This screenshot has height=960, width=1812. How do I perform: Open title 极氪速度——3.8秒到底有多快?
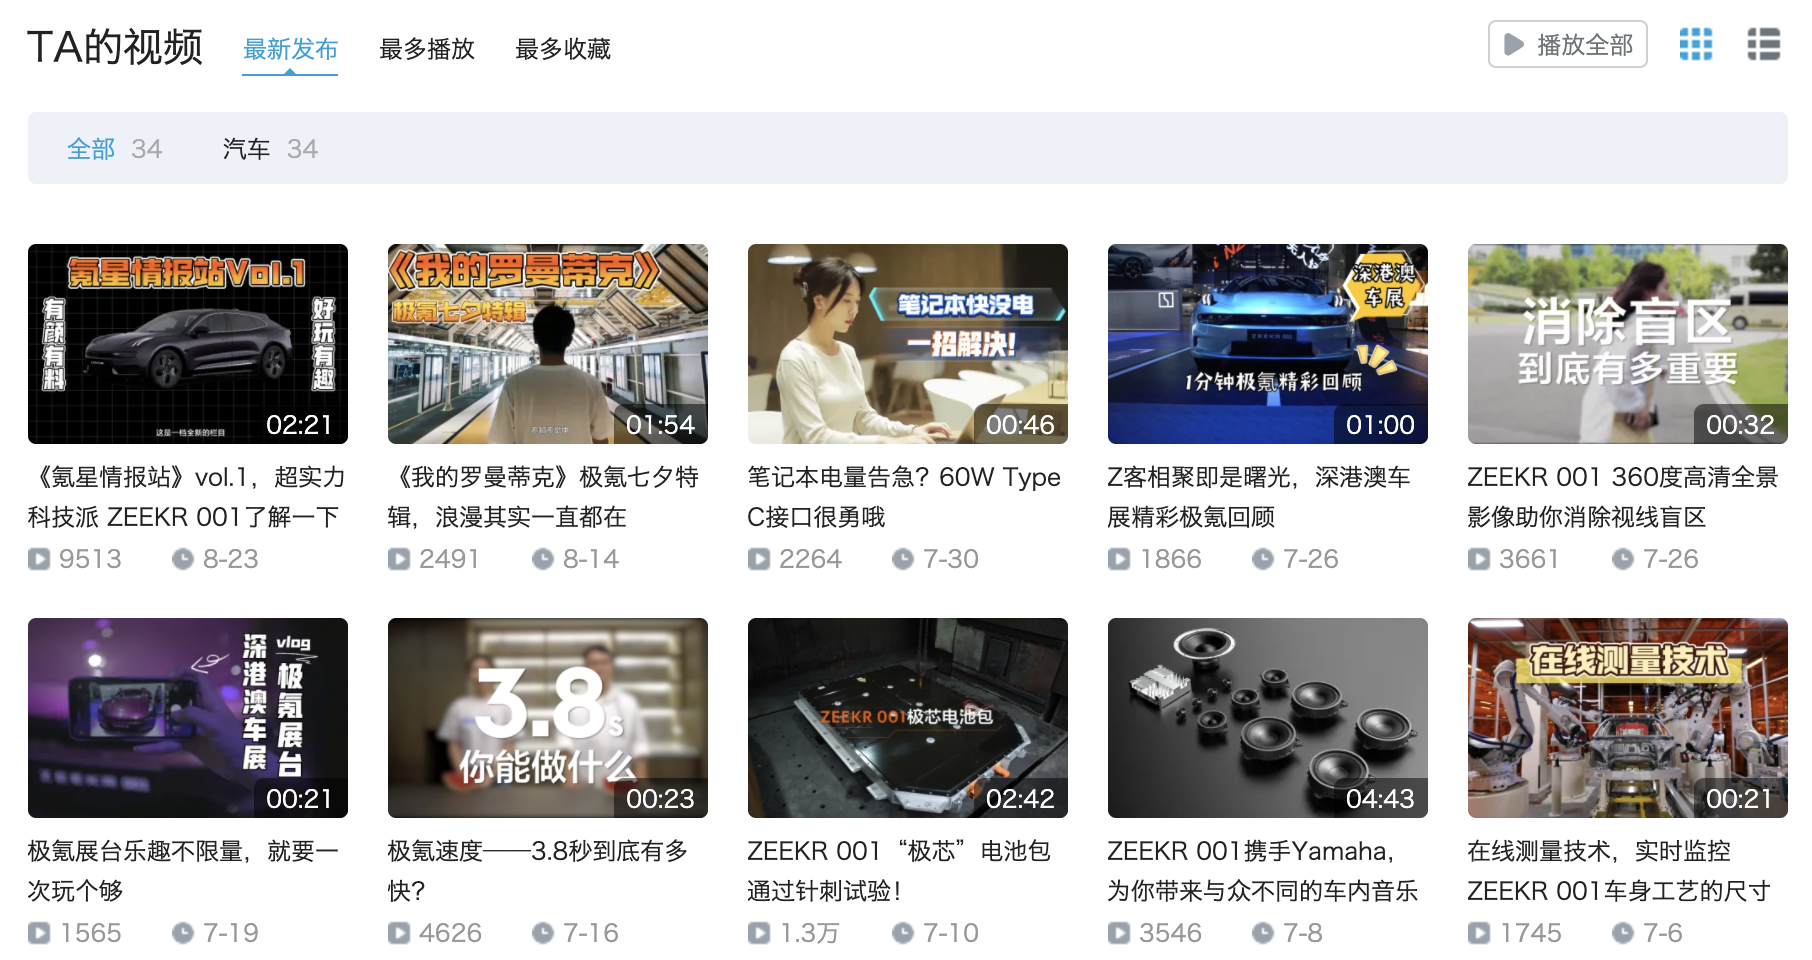[538, 871]
